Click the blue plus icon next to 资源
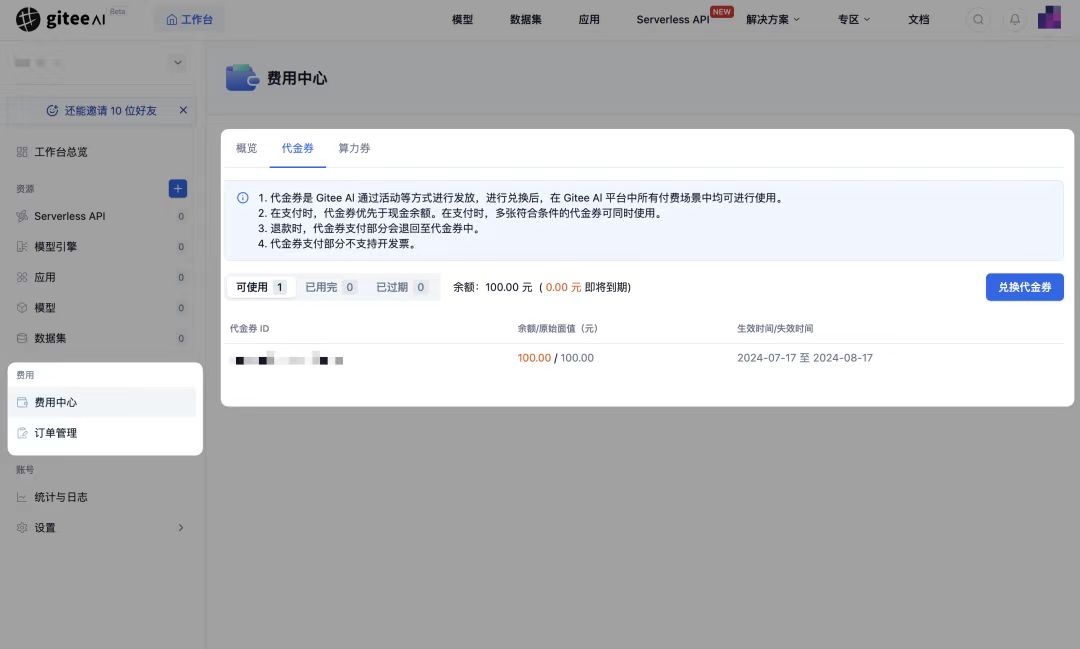 pos(177,188)
